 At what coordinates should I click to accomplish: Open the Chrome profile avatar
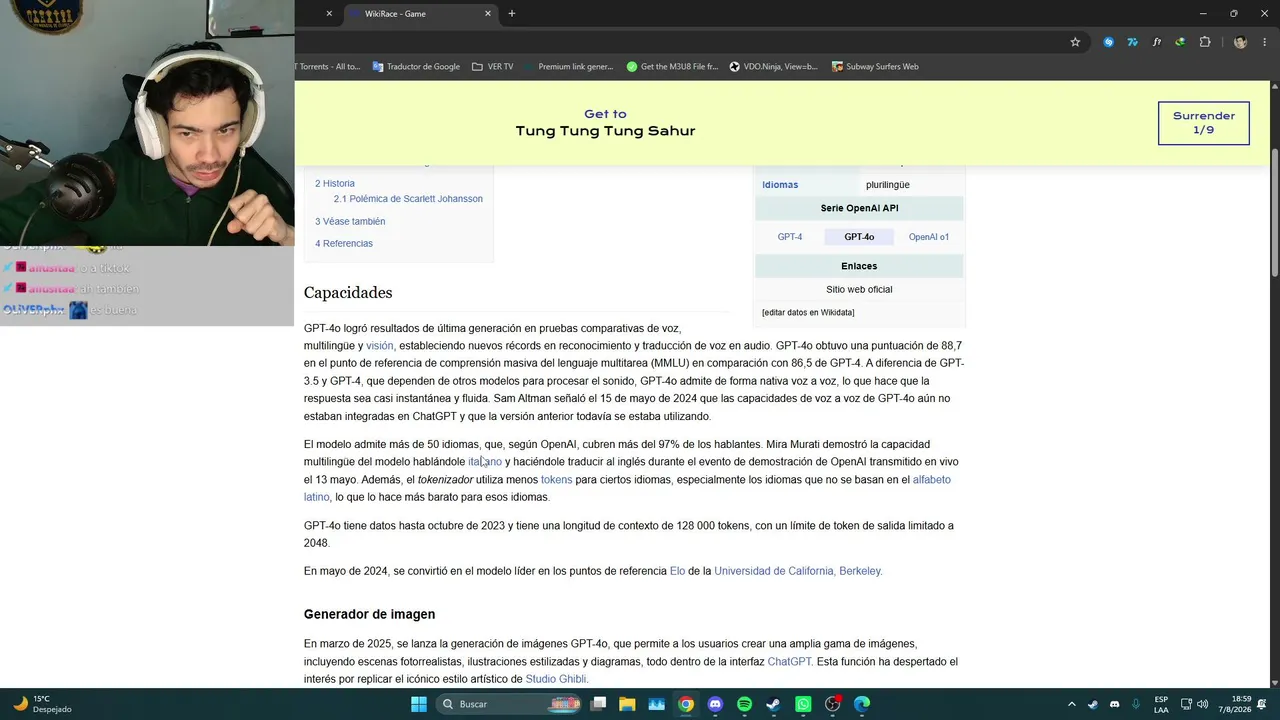(x=1240, y=42)
